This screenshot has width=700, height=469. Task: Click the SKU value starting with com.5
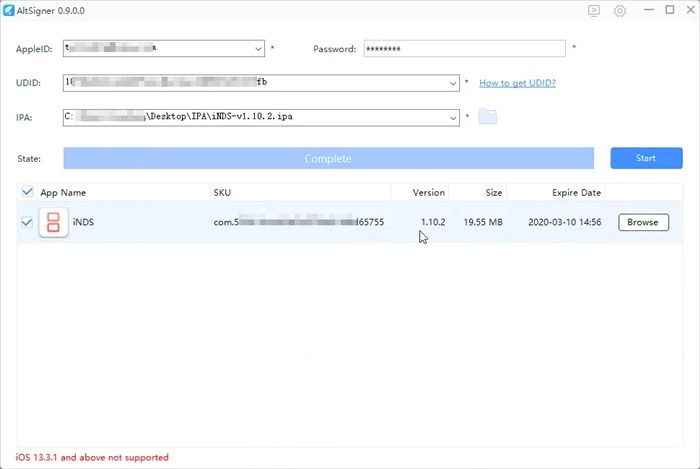click(x=299, y=222)
